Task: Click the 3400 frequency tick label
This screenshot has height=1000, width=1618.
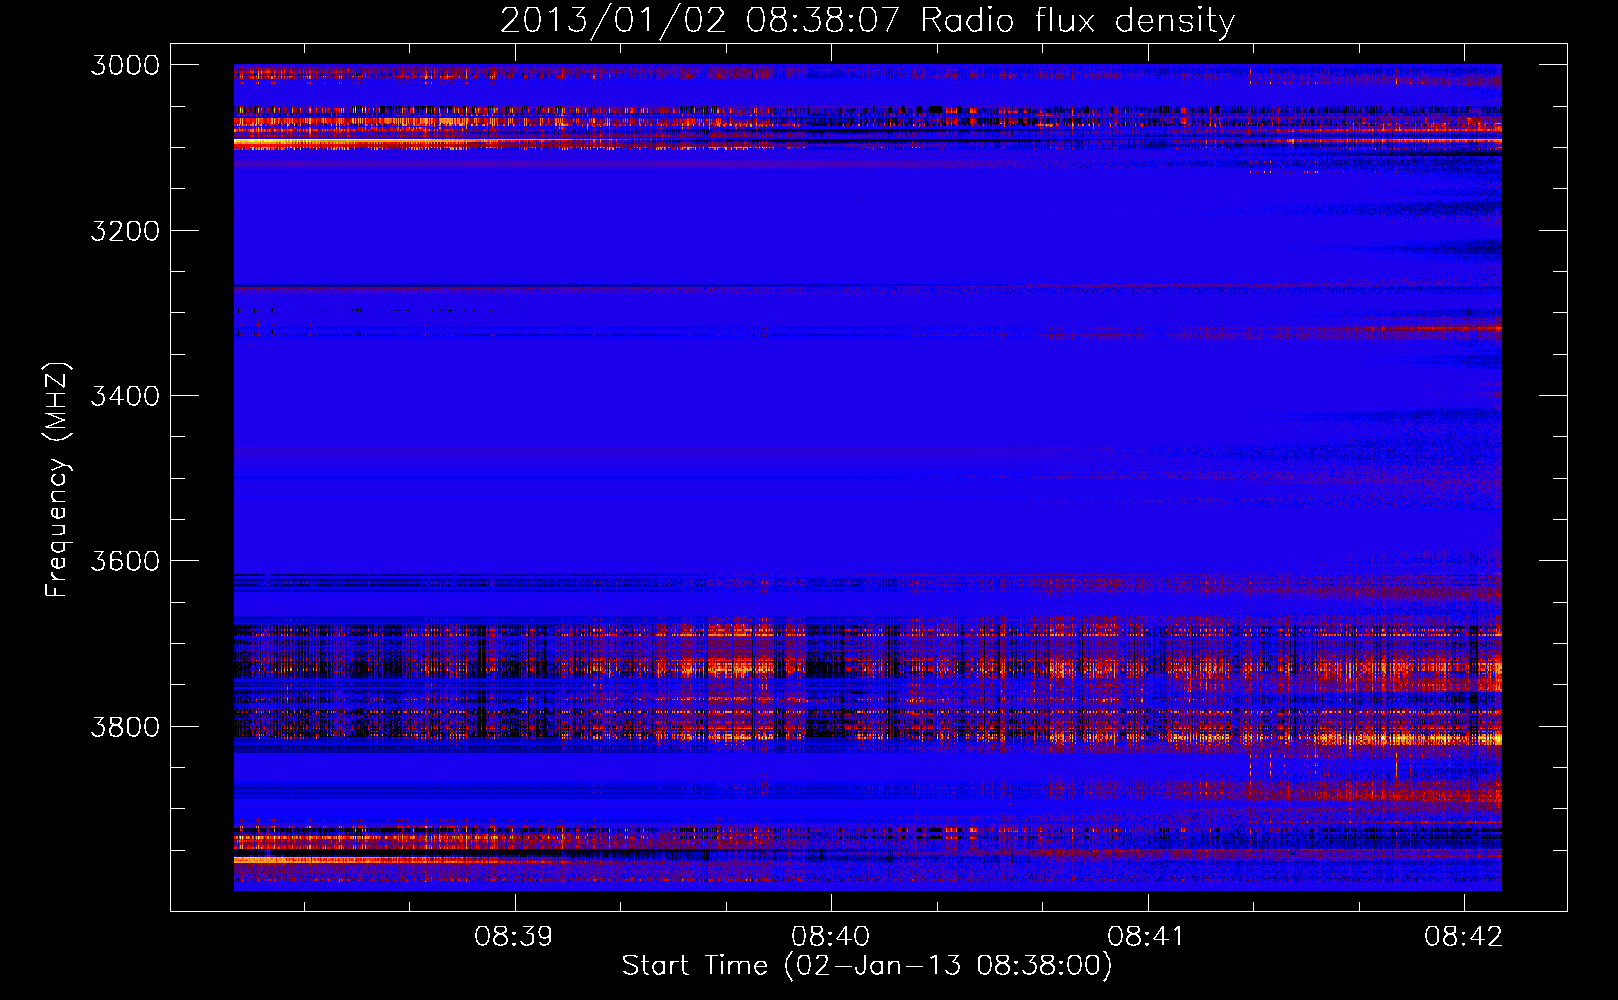Action: click(x=125, y=396)
